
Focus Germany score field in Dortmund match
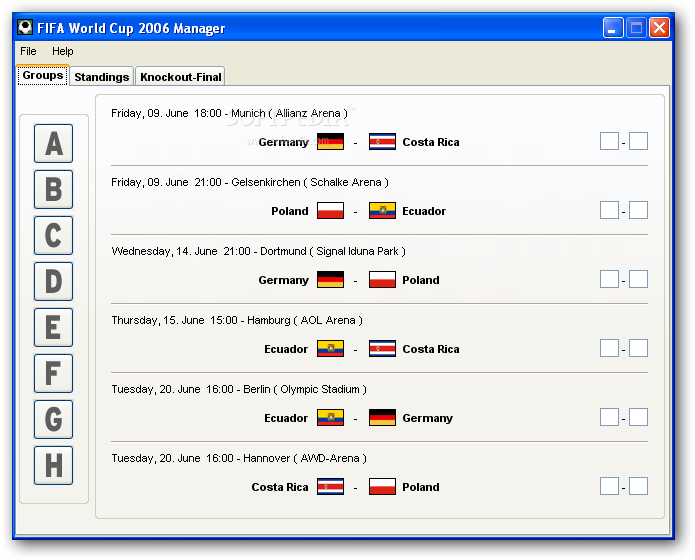click(x=609, y=279)
